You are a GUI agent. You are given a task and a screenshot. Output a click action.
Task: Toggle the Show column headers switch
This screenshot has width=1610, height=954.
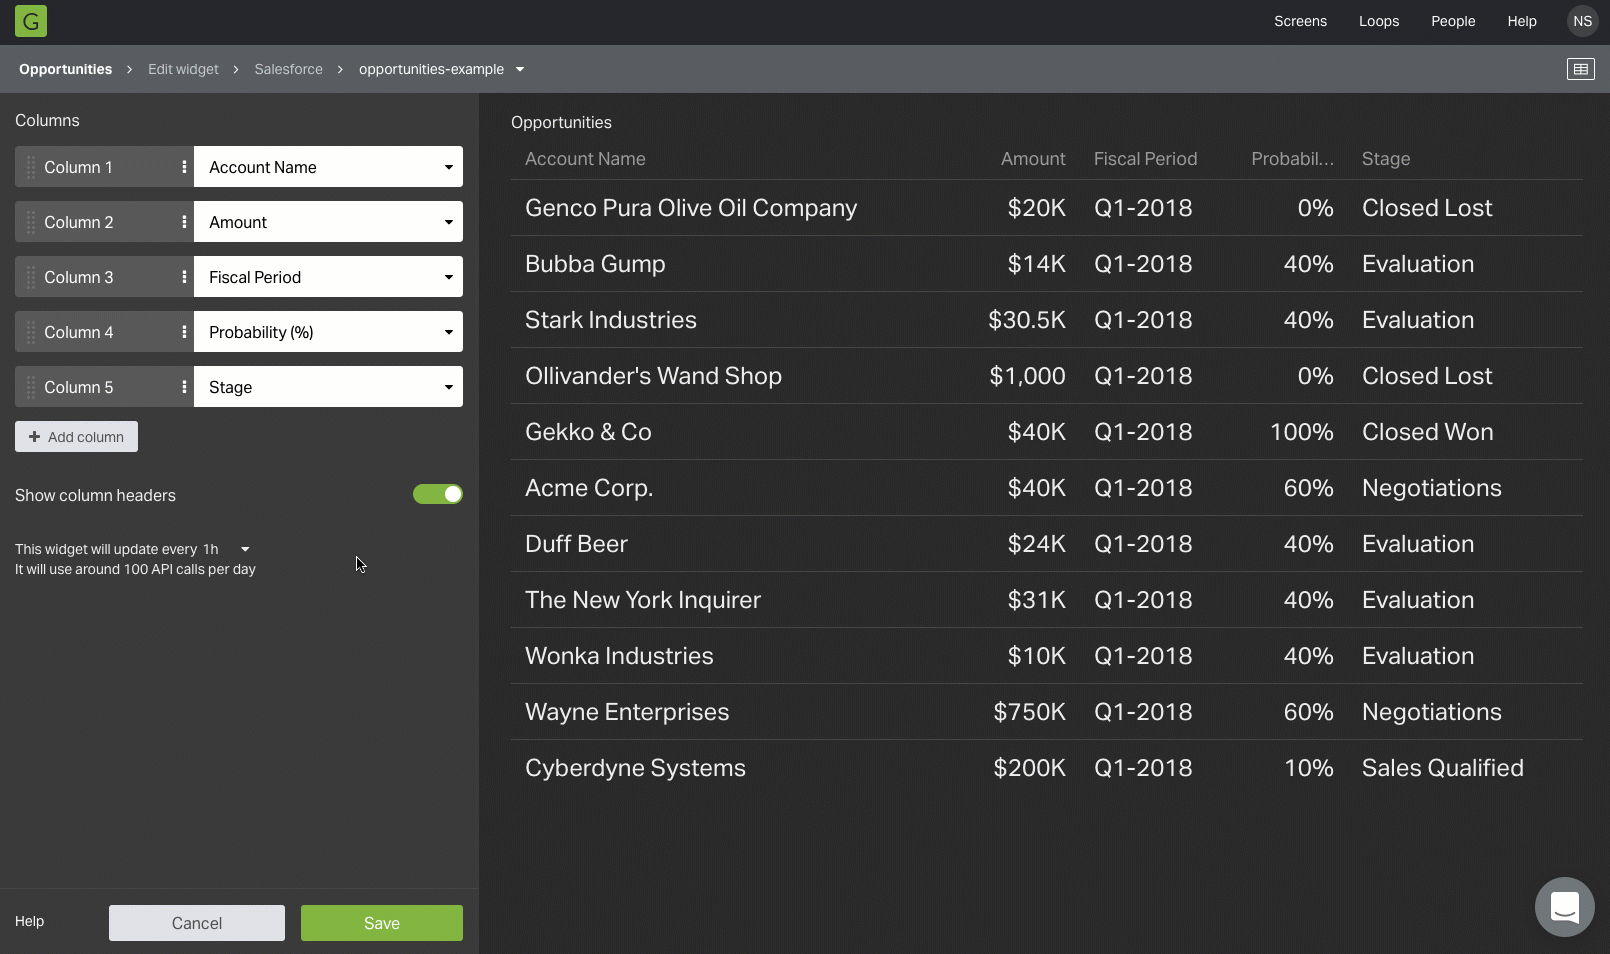pos(438,494)
